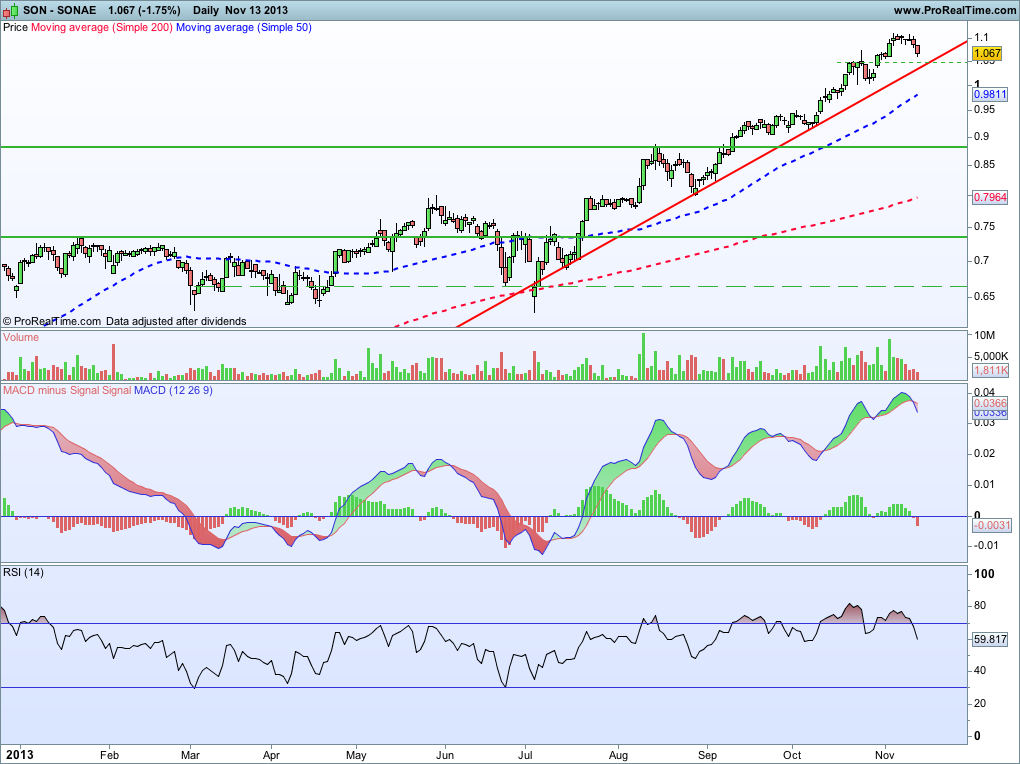This screenshot has height=764, width=1020.
Task: Click the 2013 year label on time axis
Action: 18,755
